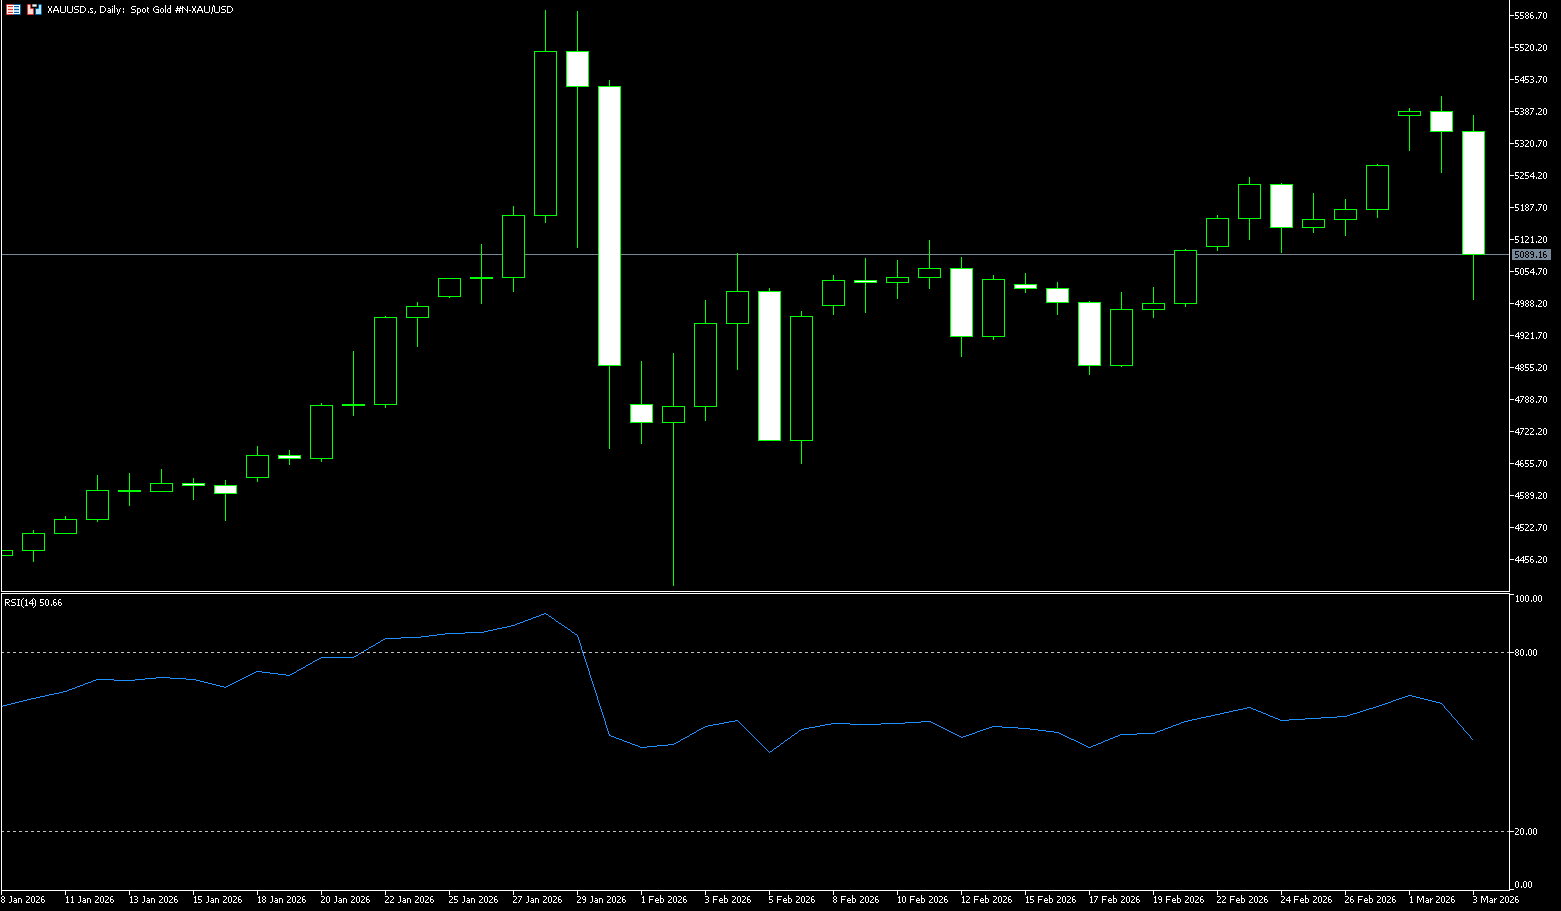Image resolution: width=1561 pixels, height=911 pixels.
Task: Open the one-click trading panel icon
Action: (x=35, y=9)
